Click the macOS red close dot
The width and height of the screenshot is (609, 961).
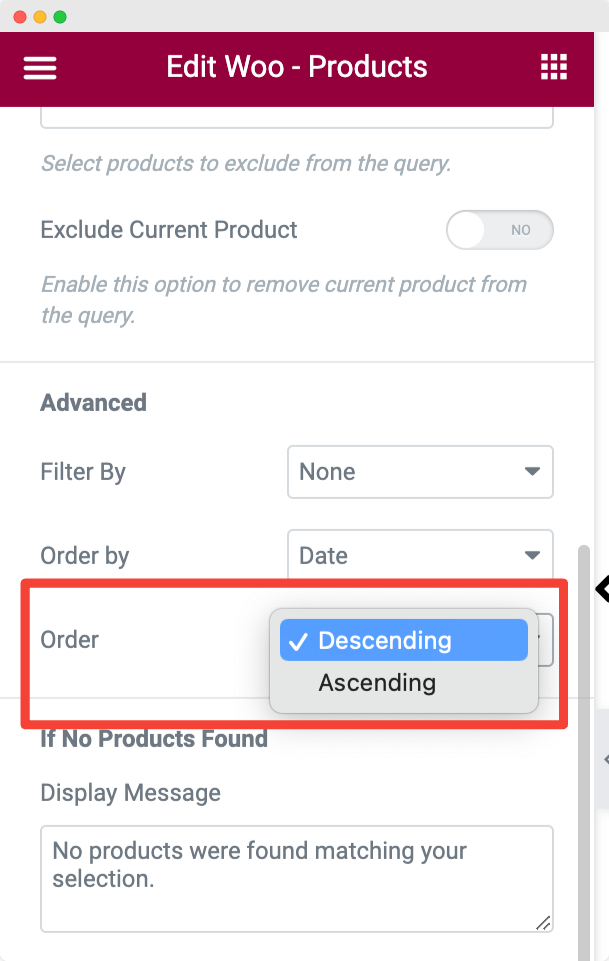(x=20, y=17)
